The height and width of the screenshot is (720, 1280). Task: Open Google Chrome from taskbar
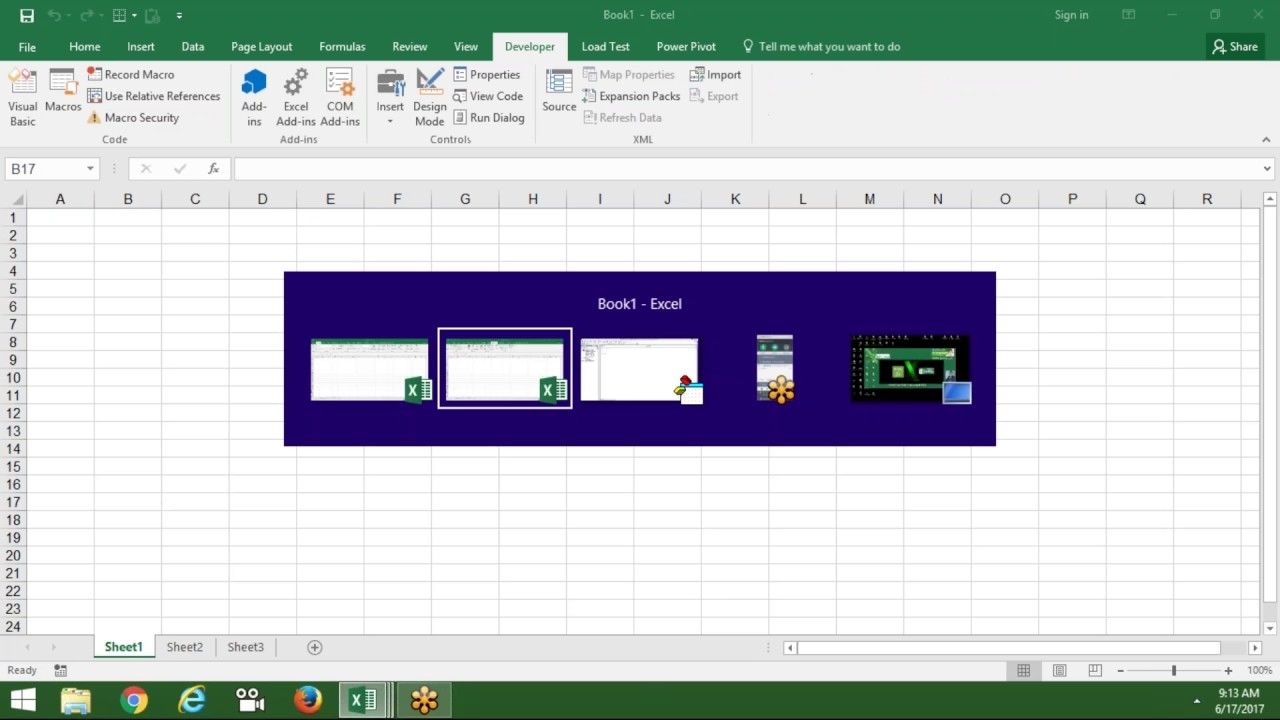134,701
